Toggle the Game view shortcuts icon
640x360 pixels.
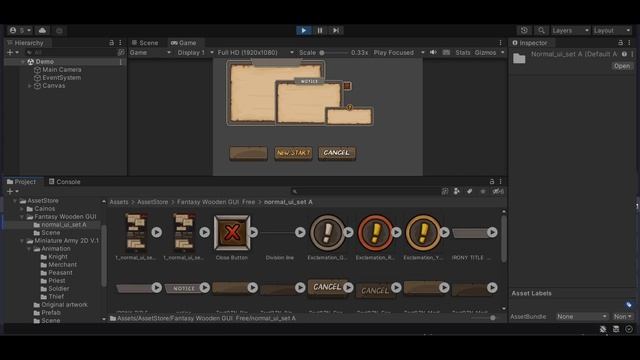click(446, 52)
